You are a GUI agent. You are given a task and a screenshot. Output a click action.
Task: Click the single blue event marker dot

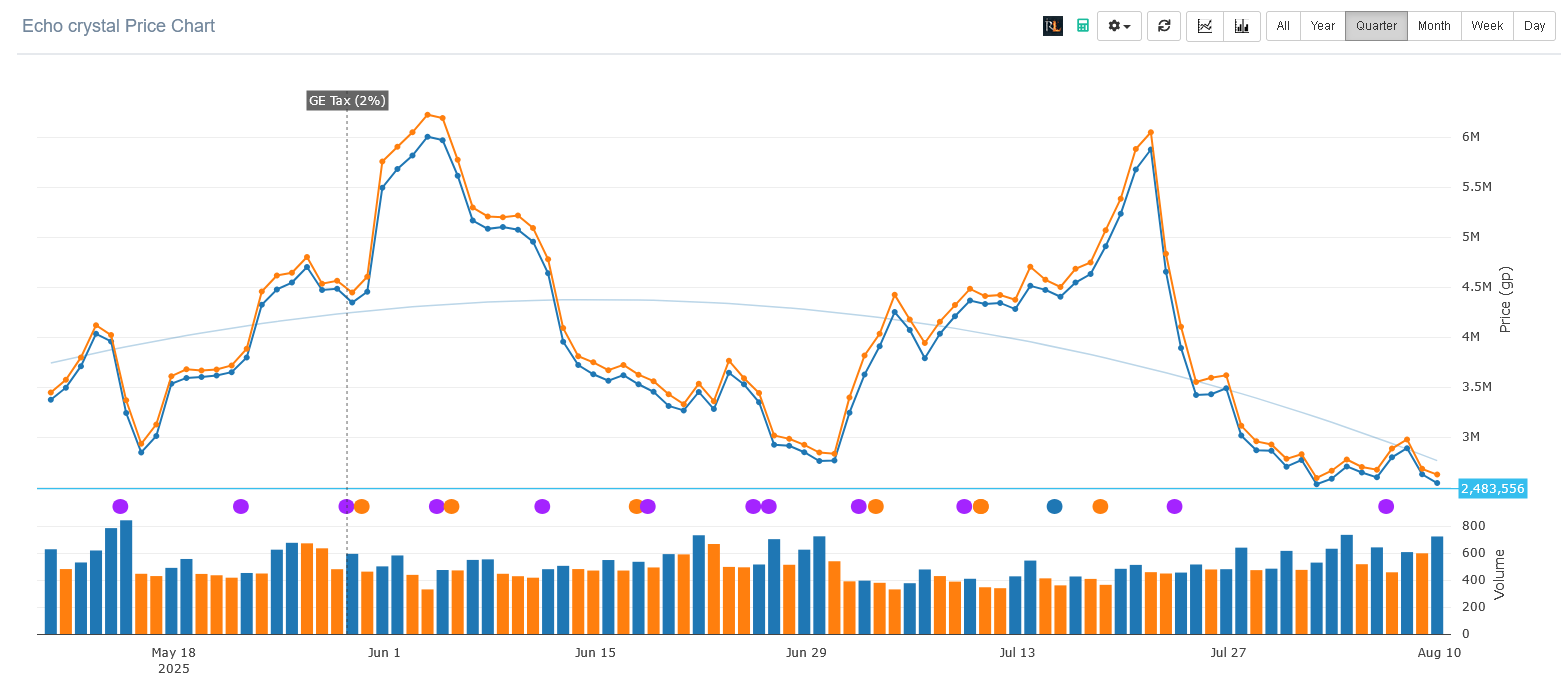point(1054,506)
